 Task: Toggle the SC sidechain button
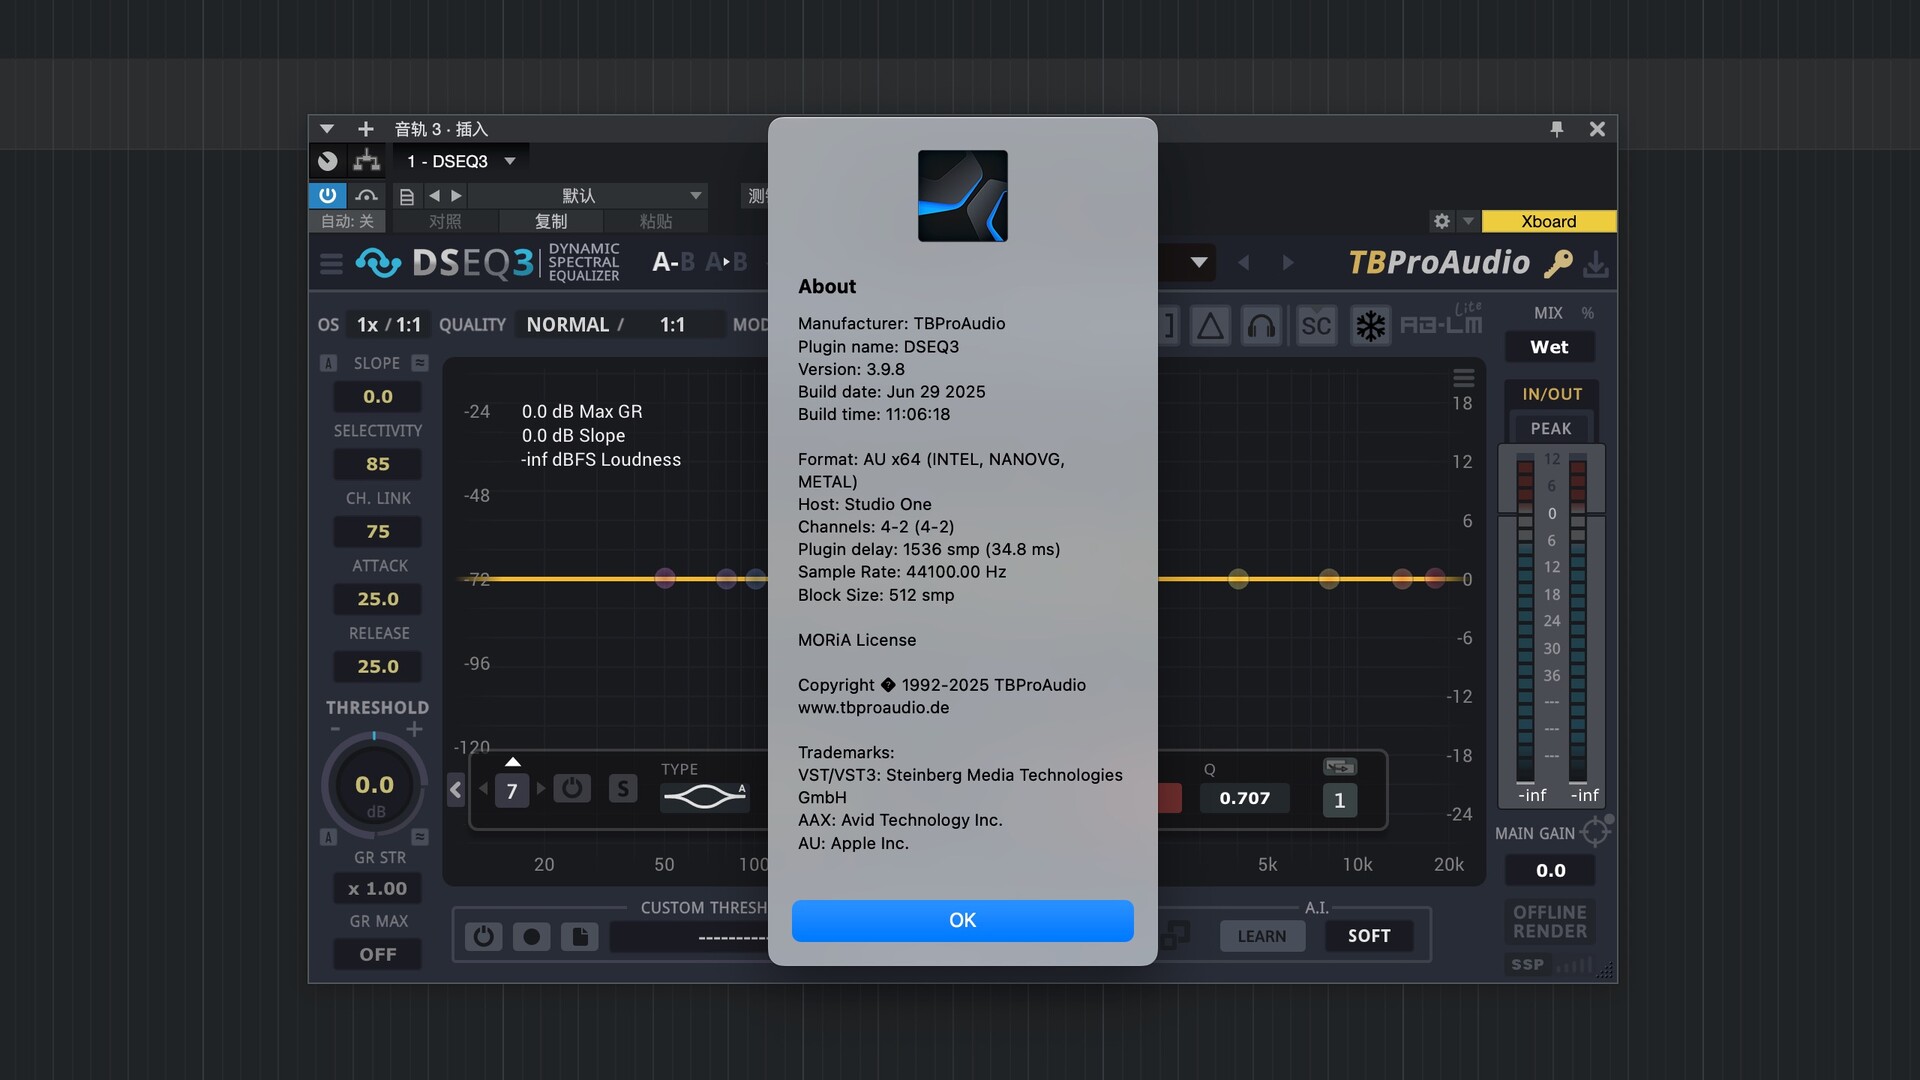[x=1316, y=326]
